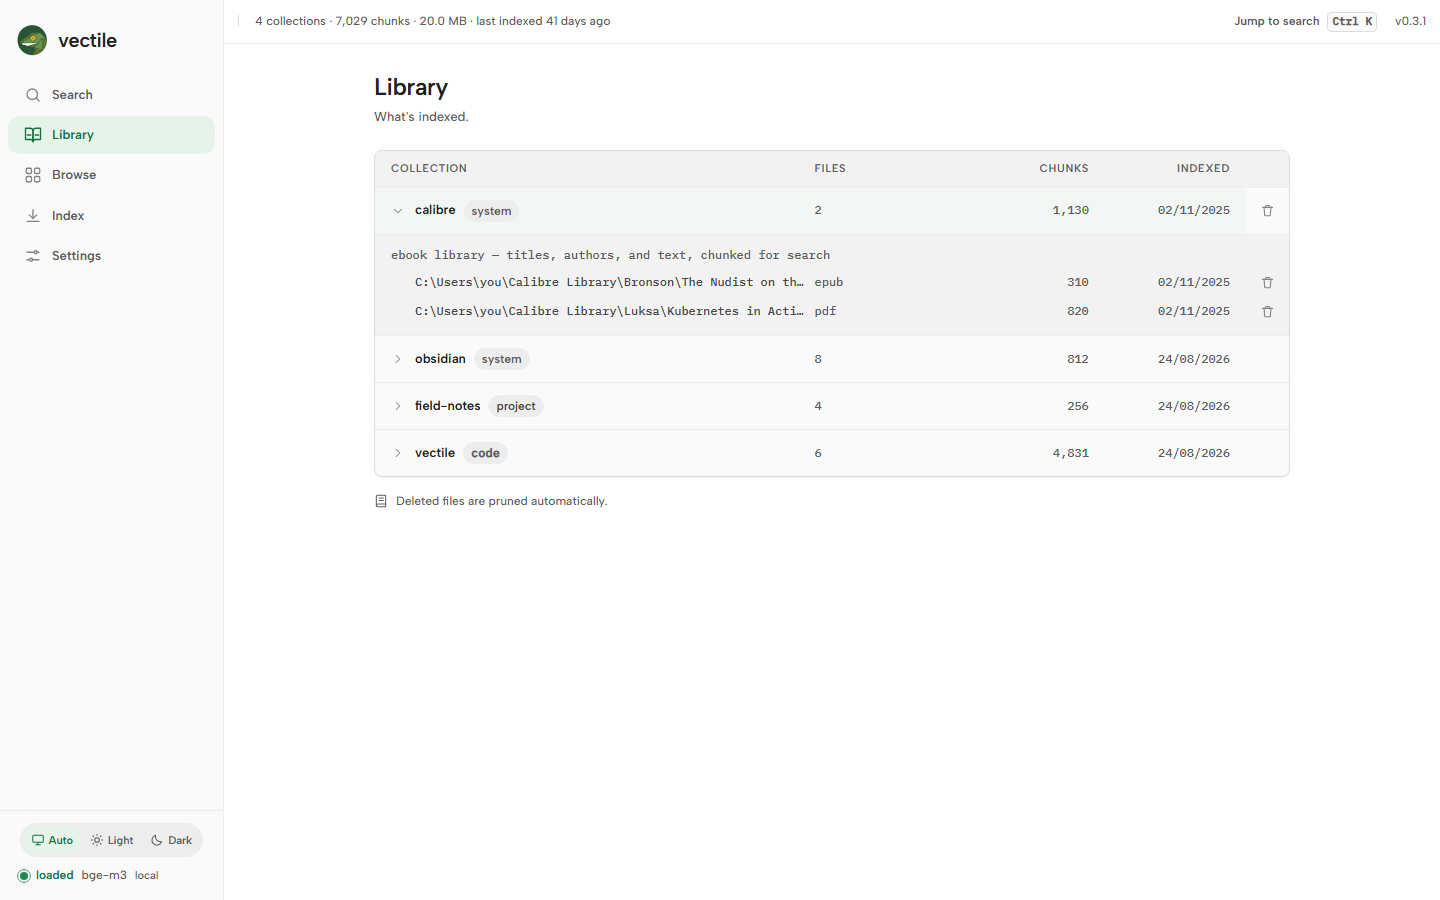The height and width of the screenshot is (900, 1440).
Task: Click the code tag on vectile
Action: click(x=485, y=453)
